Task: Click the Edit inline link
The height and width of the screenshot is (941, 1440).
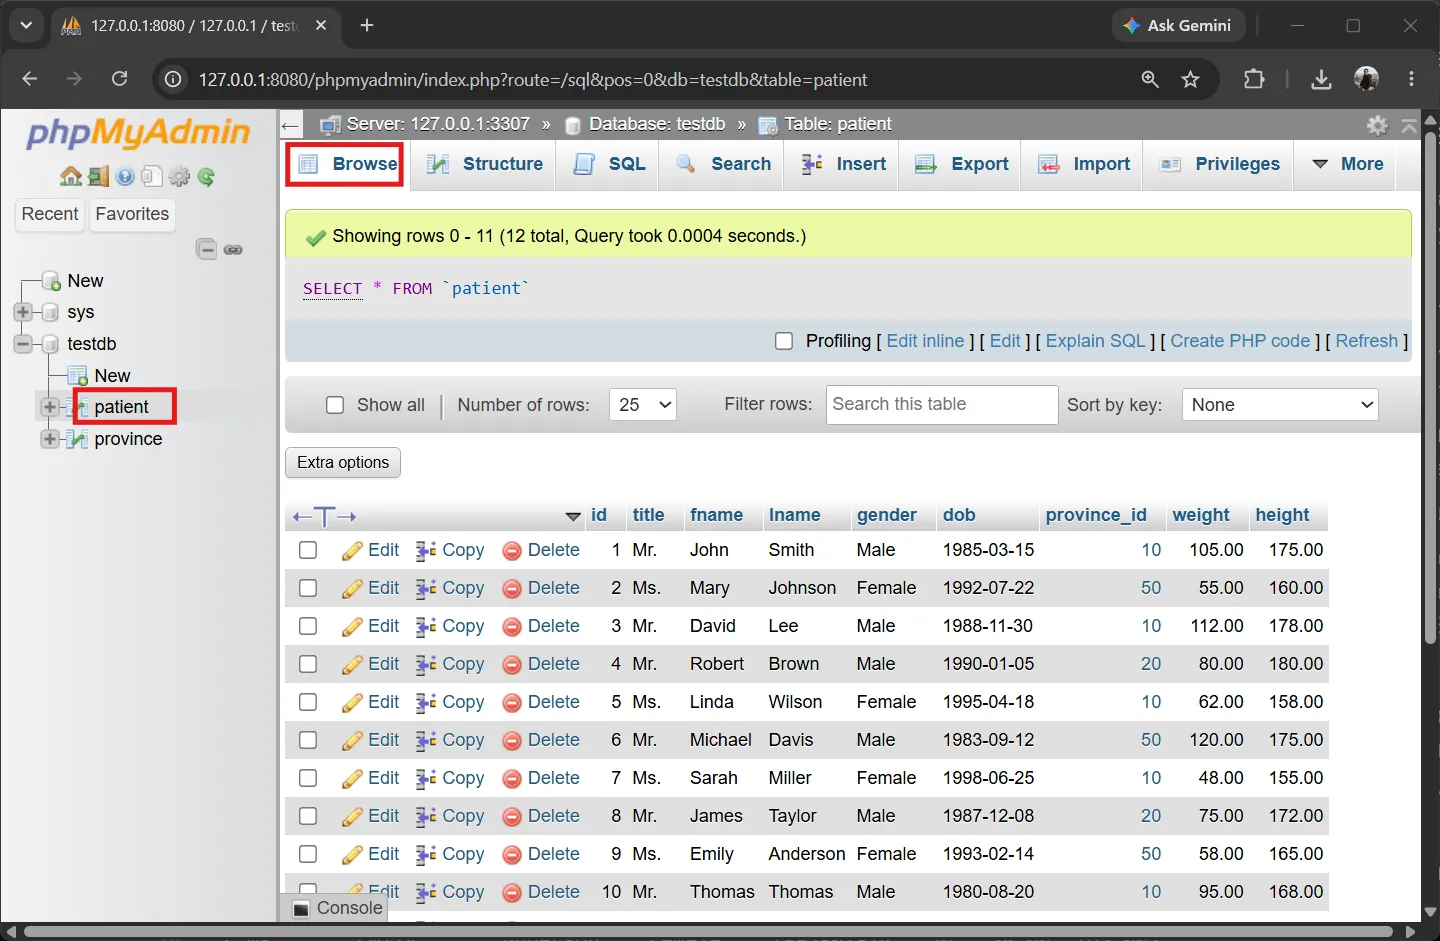Action: [925, 341]
